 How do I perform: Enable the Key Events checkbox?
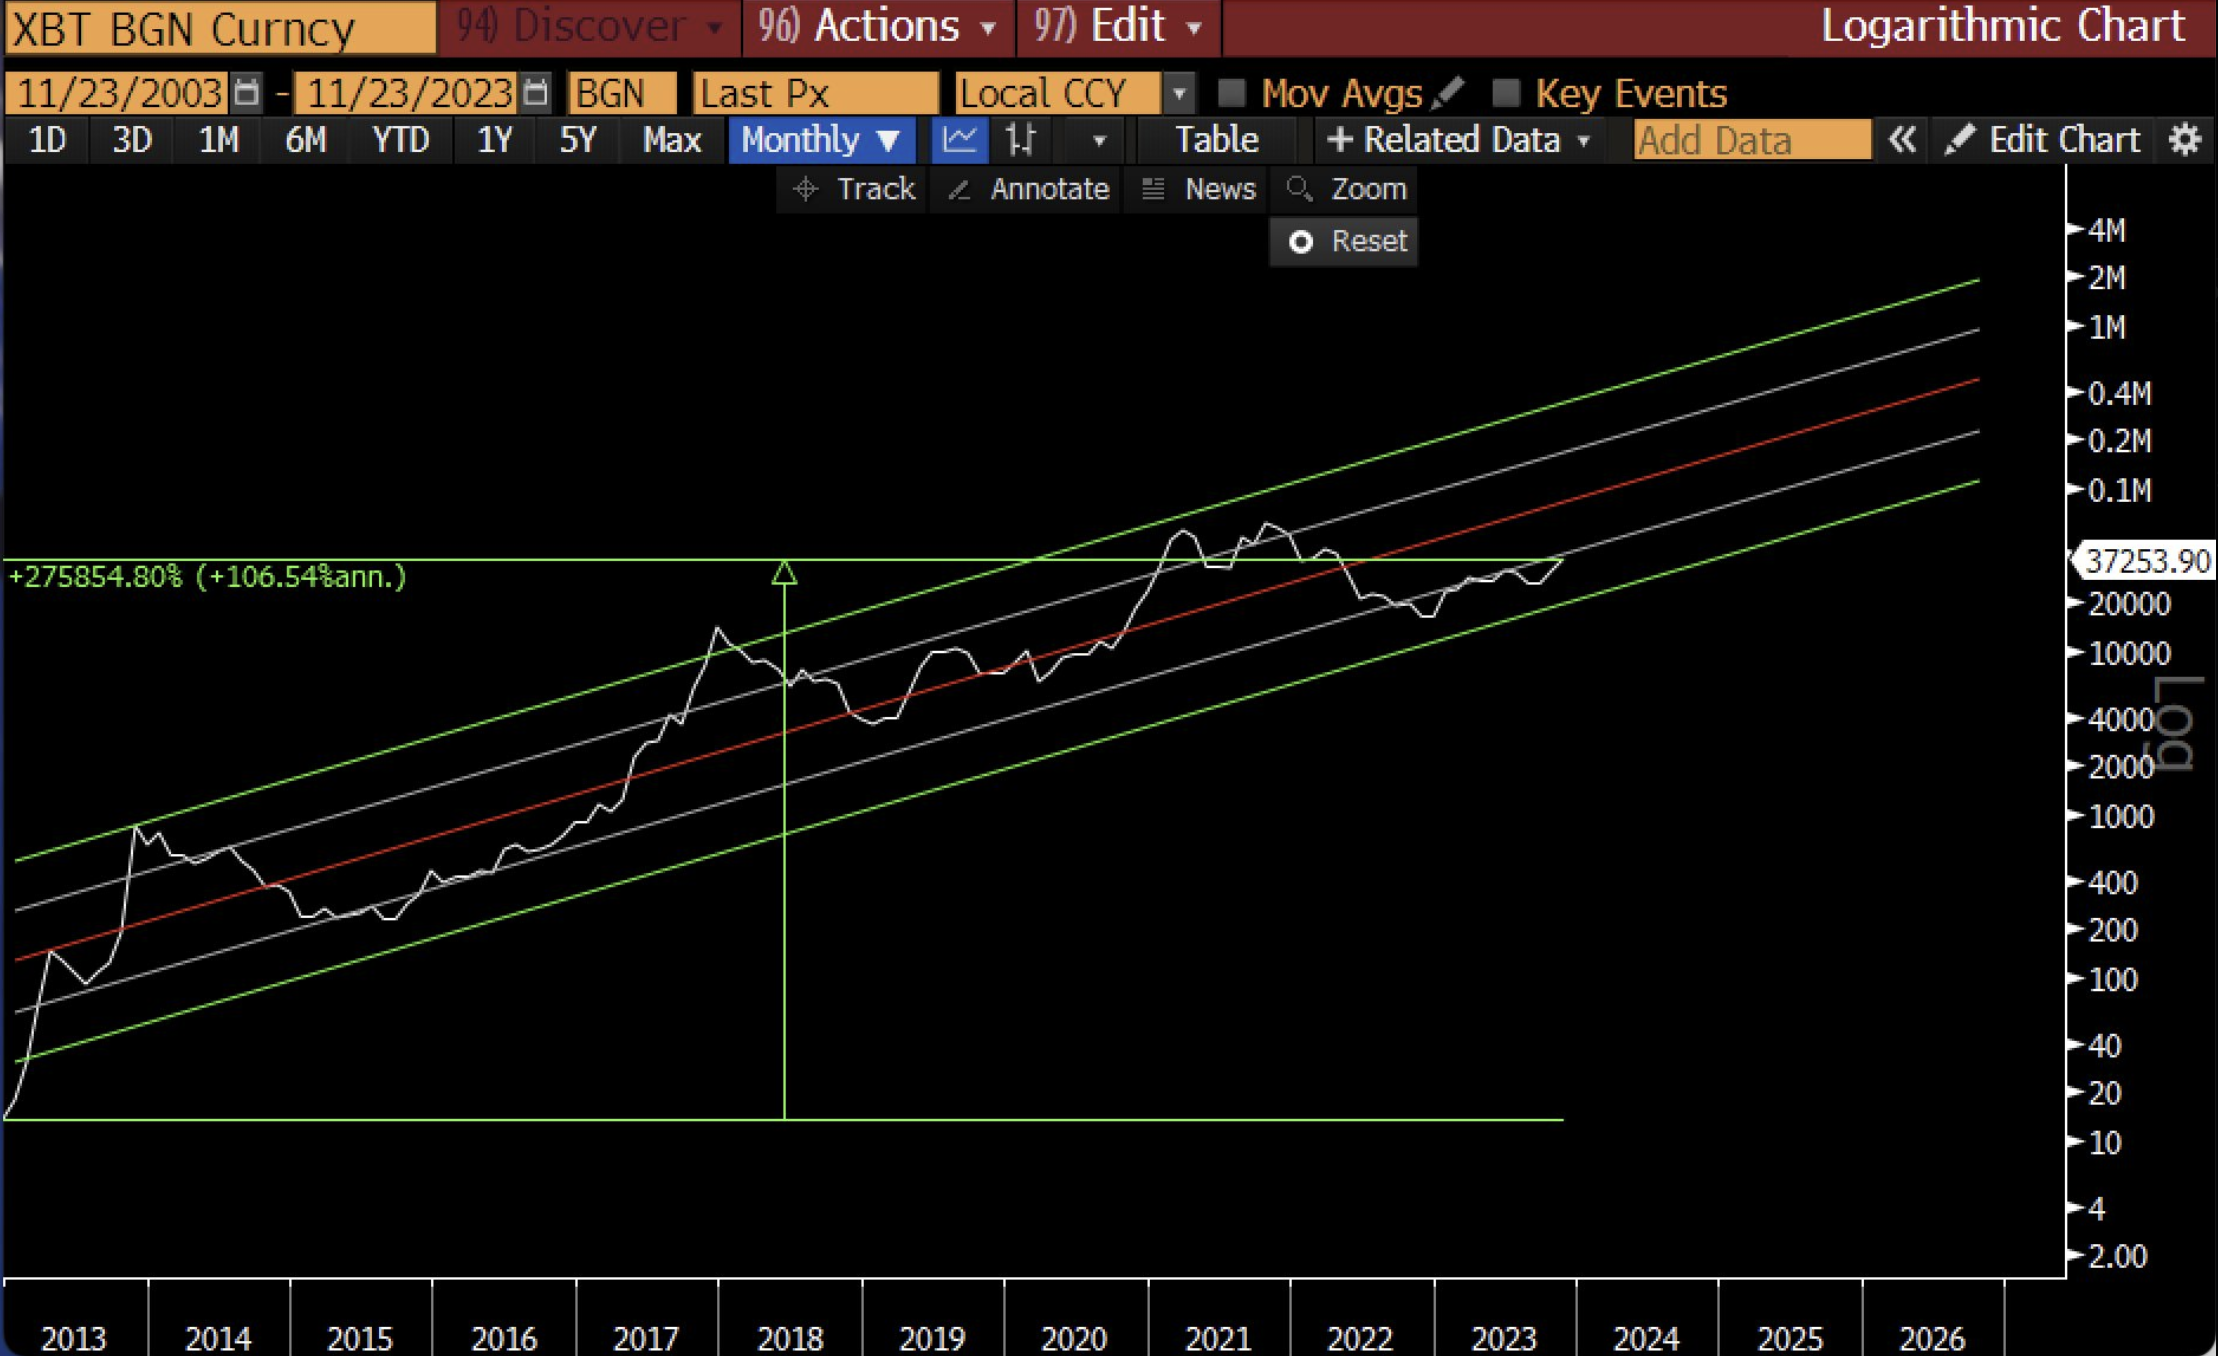pyautogui.click(x=1506, y=93)
